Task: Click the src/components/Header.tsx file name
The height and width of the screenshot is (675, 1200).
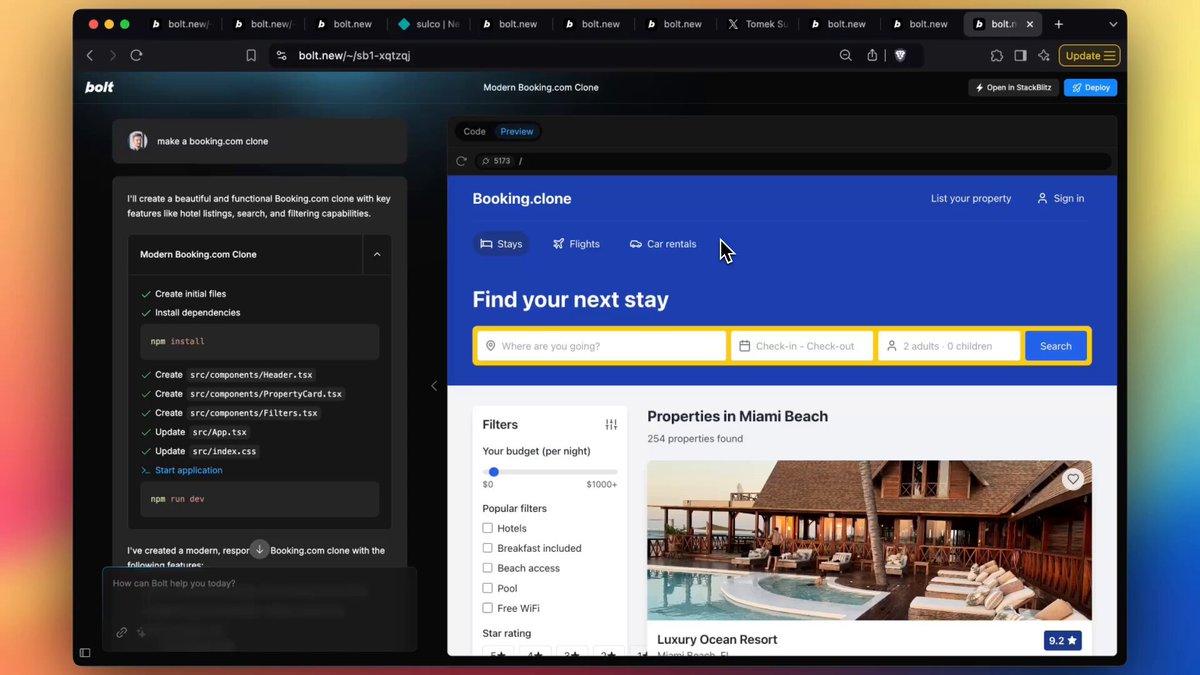Action: pos(251,375)
